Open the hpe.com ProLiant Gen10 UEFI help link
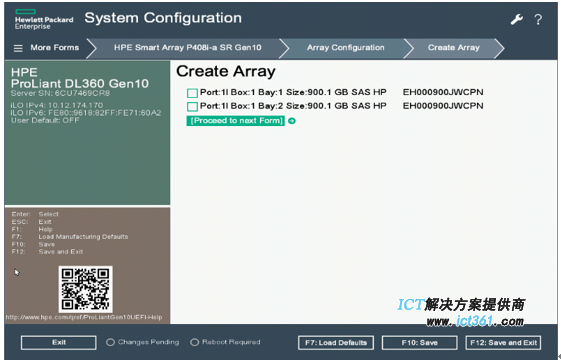Image resolution: width=561 pixels, height=362 pixels. coord(84,317)
